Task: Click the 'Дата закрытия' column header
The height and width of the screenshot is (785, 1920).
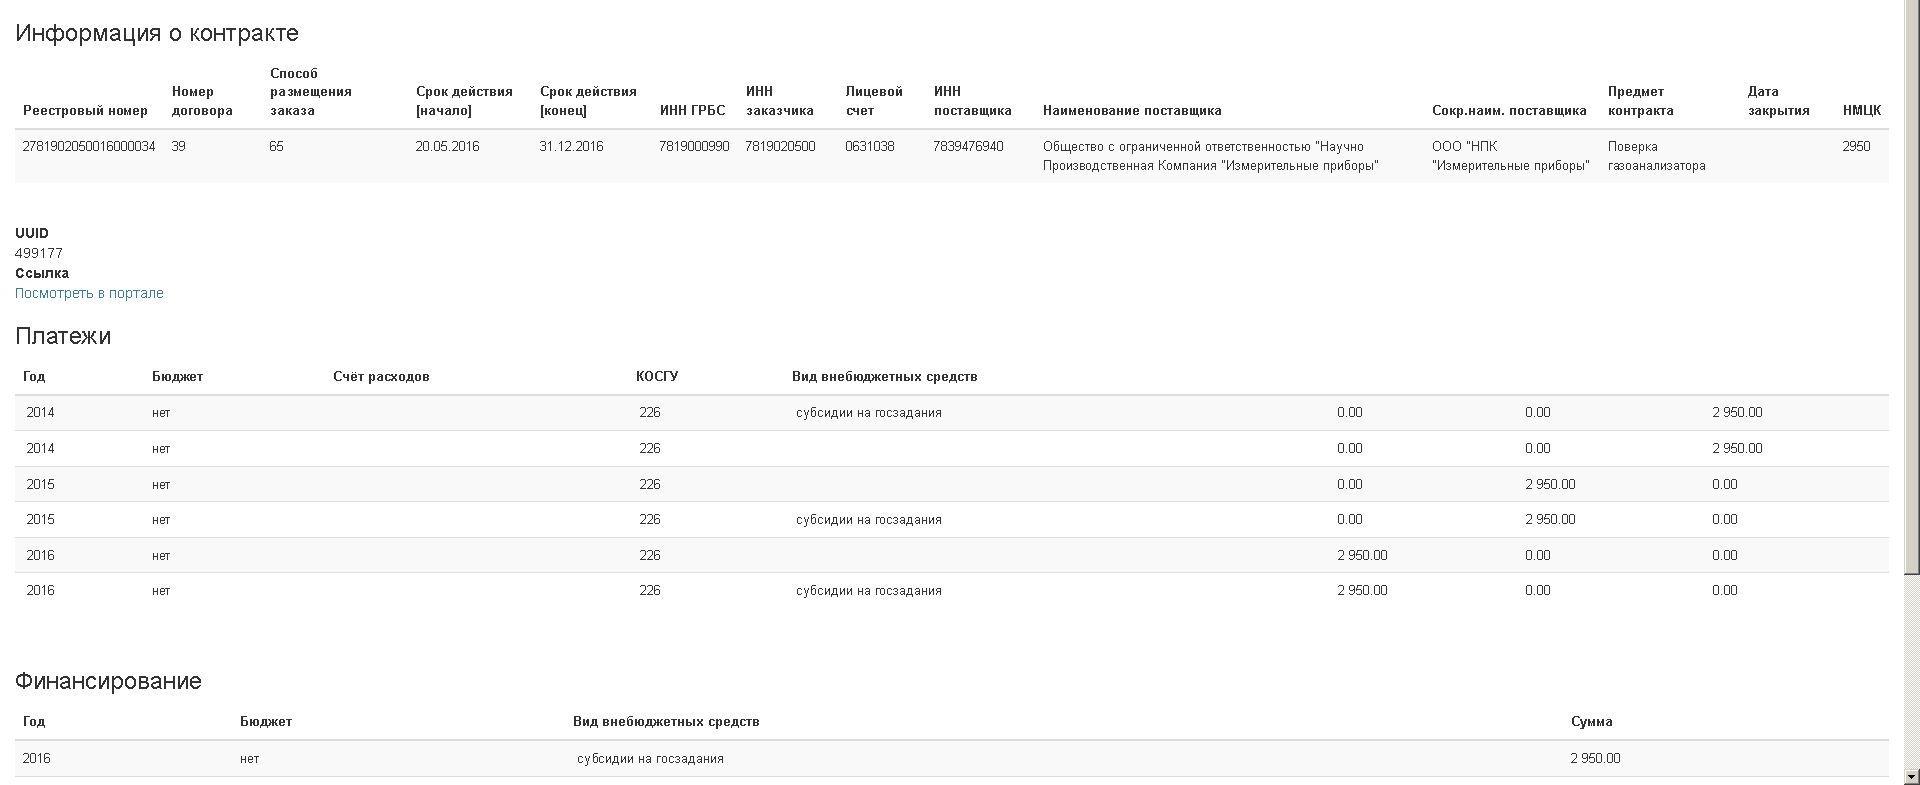Action: (x=1778, y=101)
